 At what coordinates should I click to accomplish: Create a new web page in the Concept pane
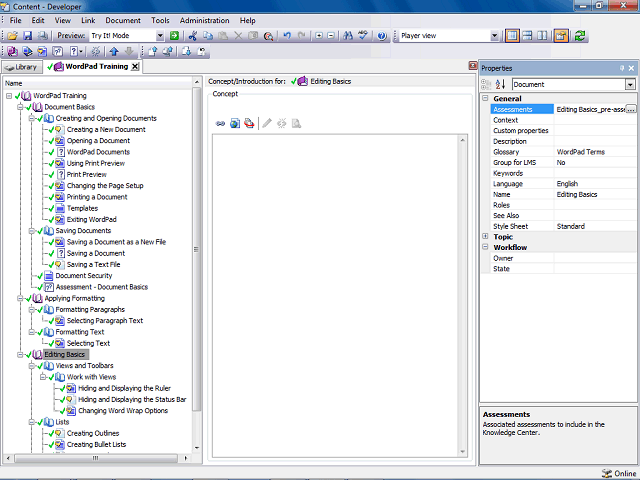coord(235,123)
